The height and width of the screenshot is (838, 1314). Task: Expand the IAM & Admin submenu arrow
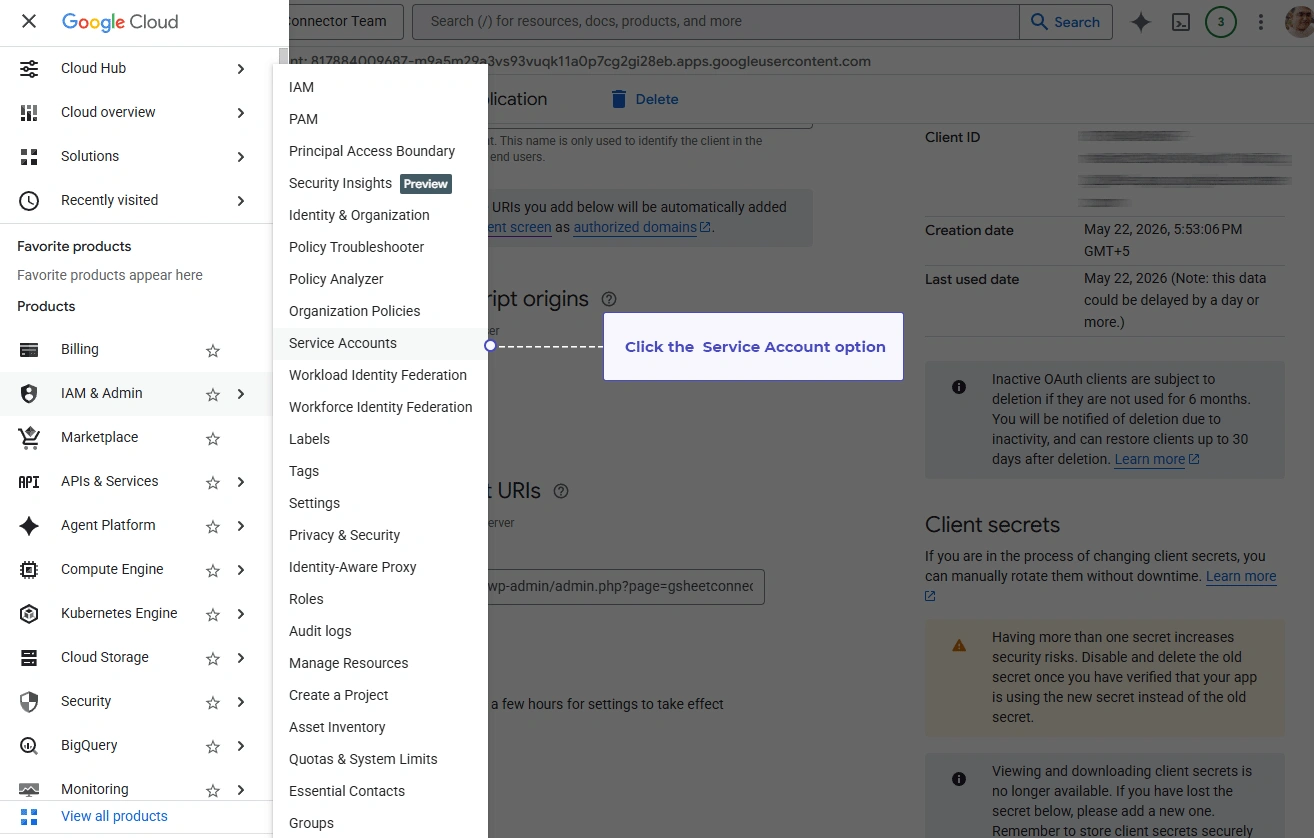(241, 394)
